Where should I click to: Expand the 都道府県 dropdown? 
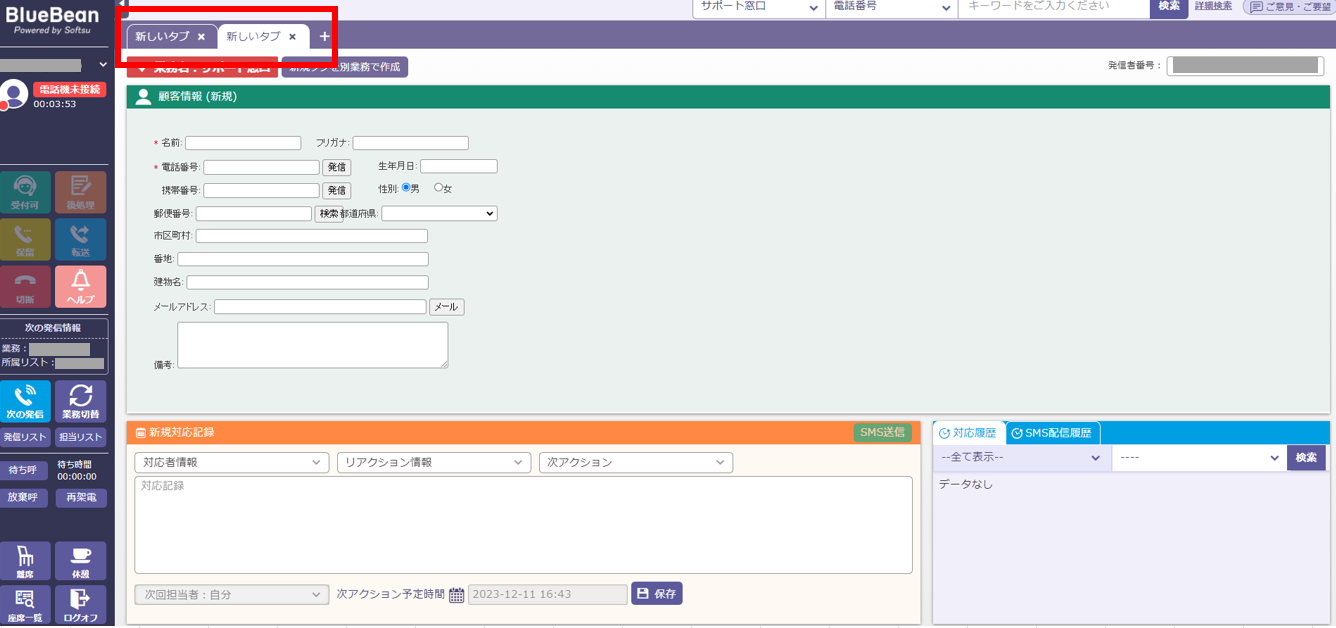pyautogui.click(x=439, y=213)
